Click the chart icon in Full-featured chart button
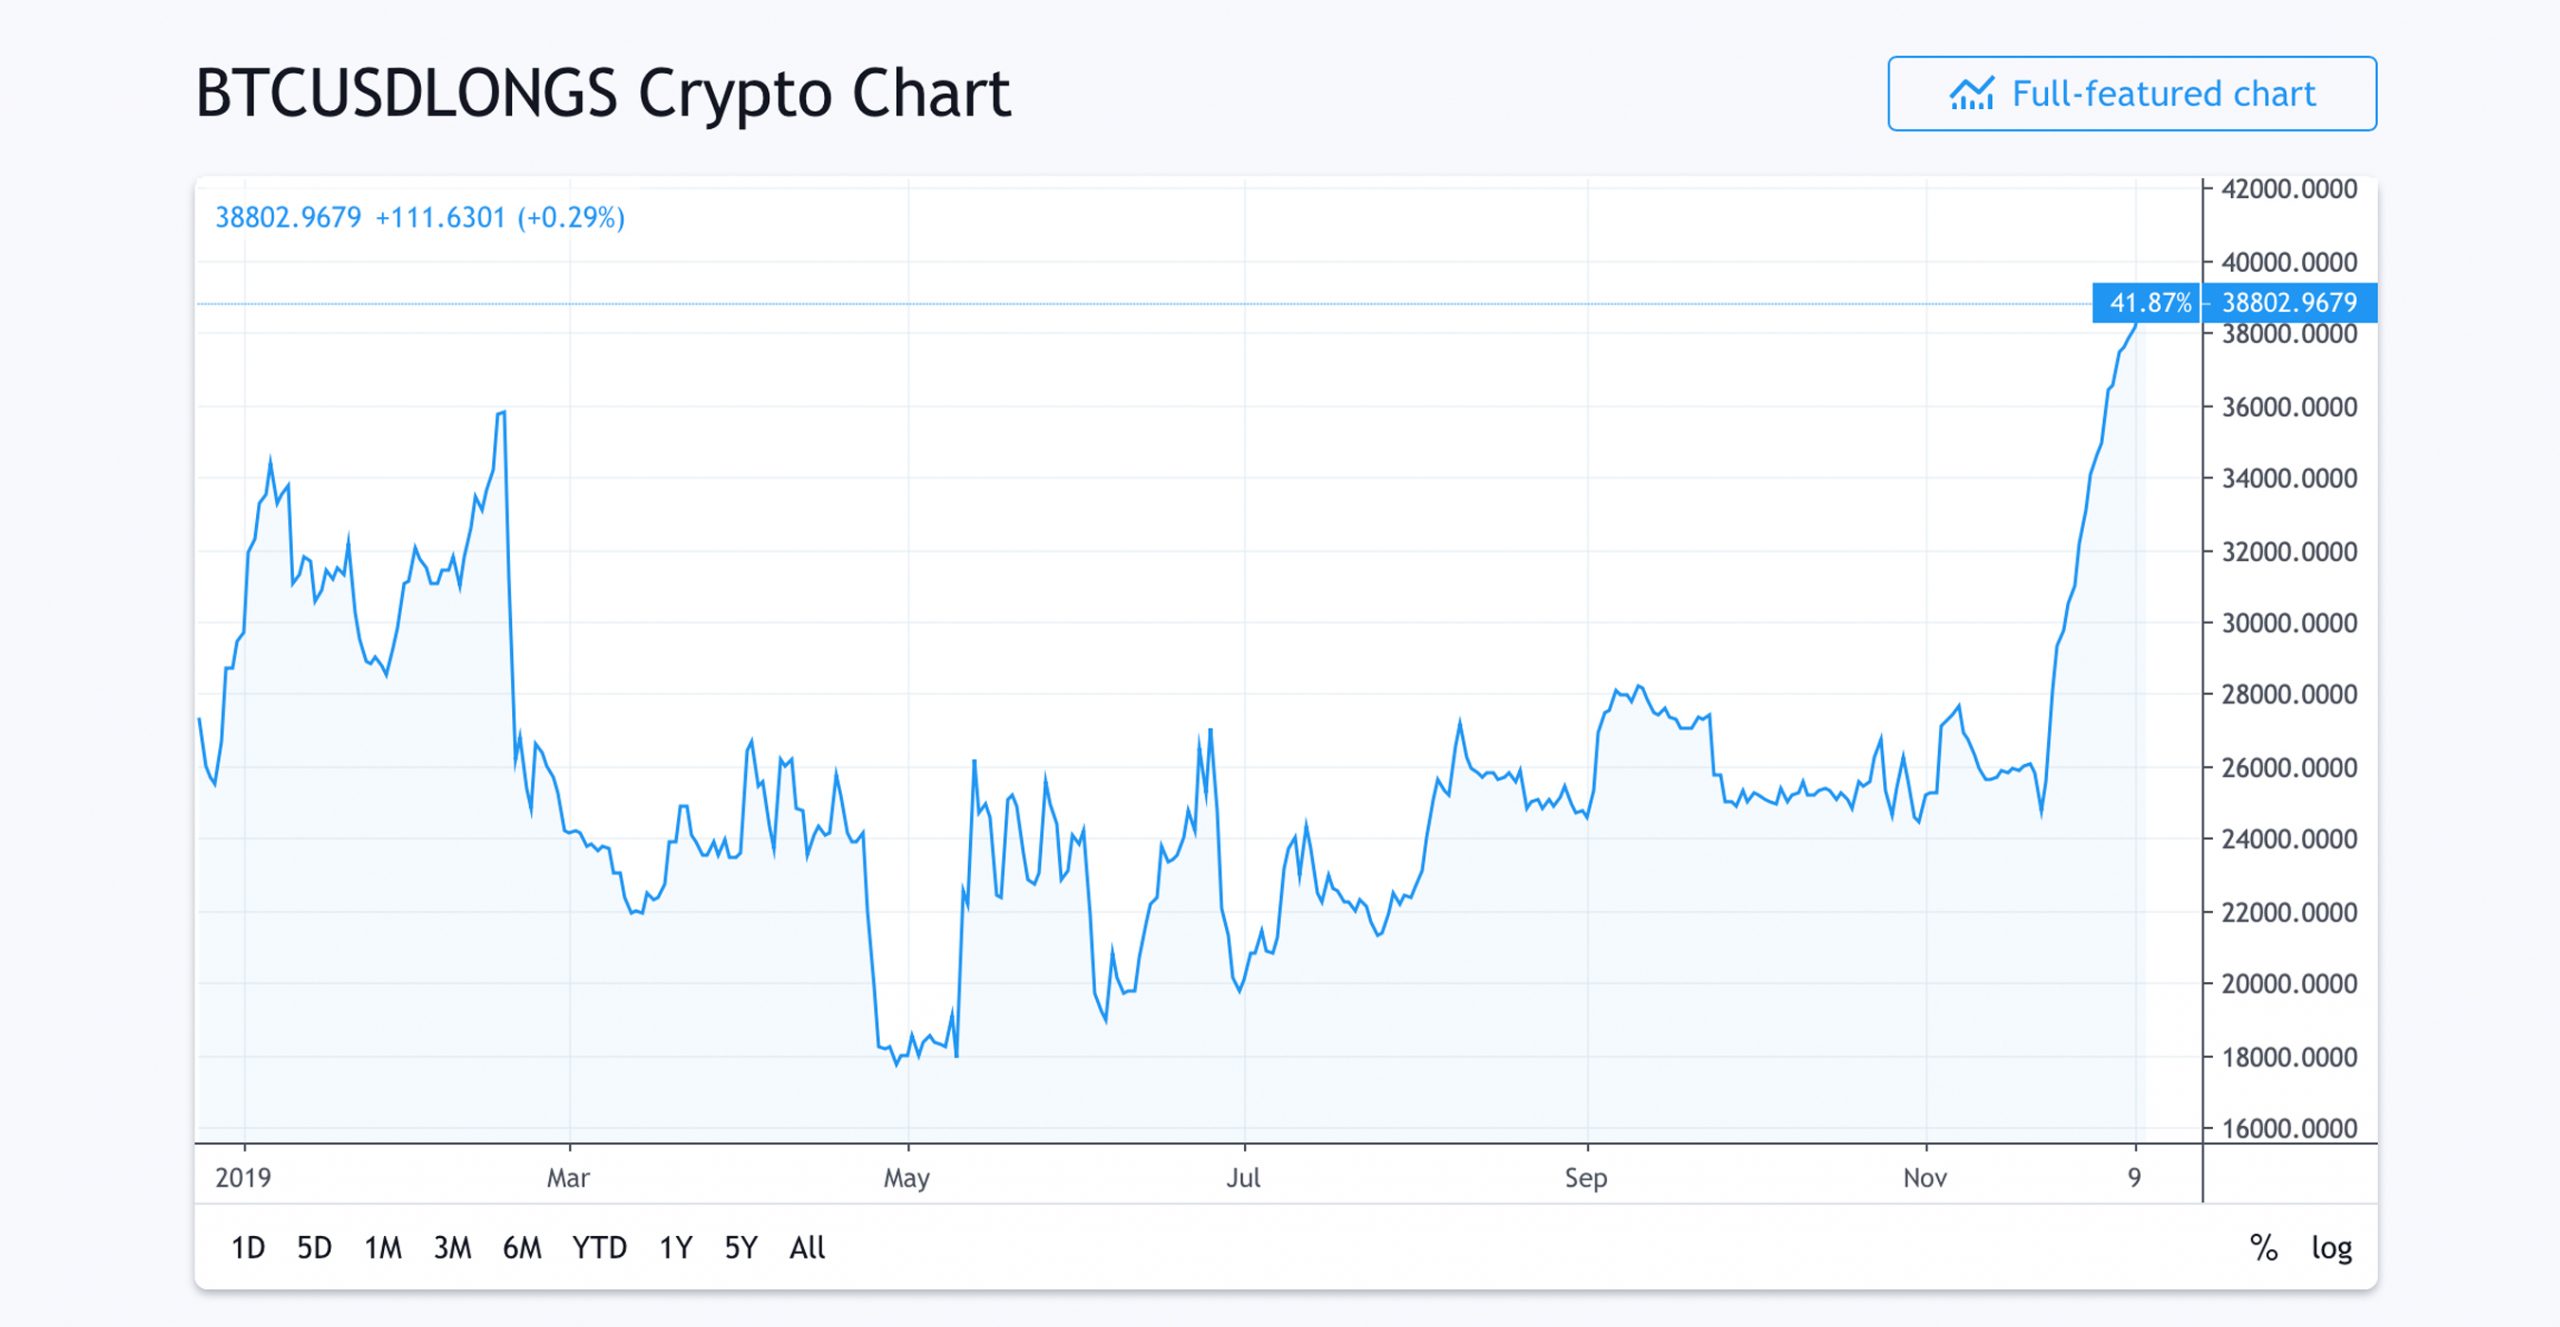This screenshot has height=1327, width=2560. [1971, 94]
